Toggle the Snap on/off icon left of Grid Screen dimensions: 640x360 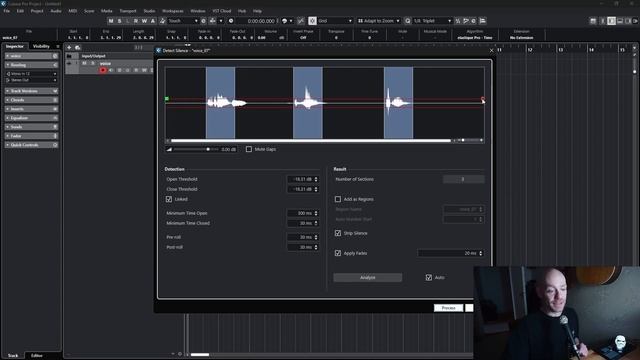pyautogui.click(x=312, y=21)
